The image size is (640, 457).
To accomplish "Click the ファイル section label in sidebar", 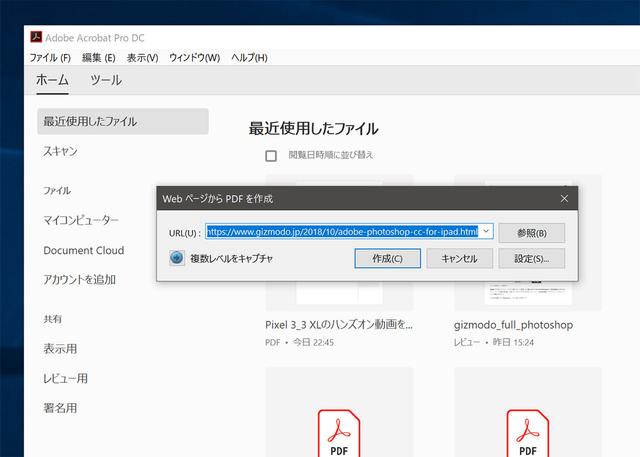I will pyautogui.click(x=57, y=191).
